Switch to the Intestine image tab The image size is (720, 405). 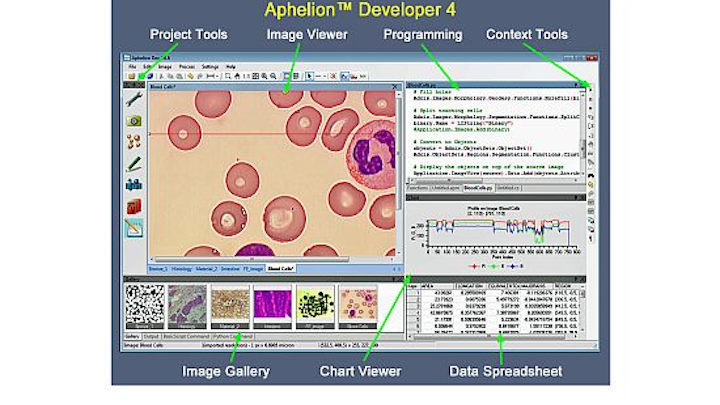(230, 269)
